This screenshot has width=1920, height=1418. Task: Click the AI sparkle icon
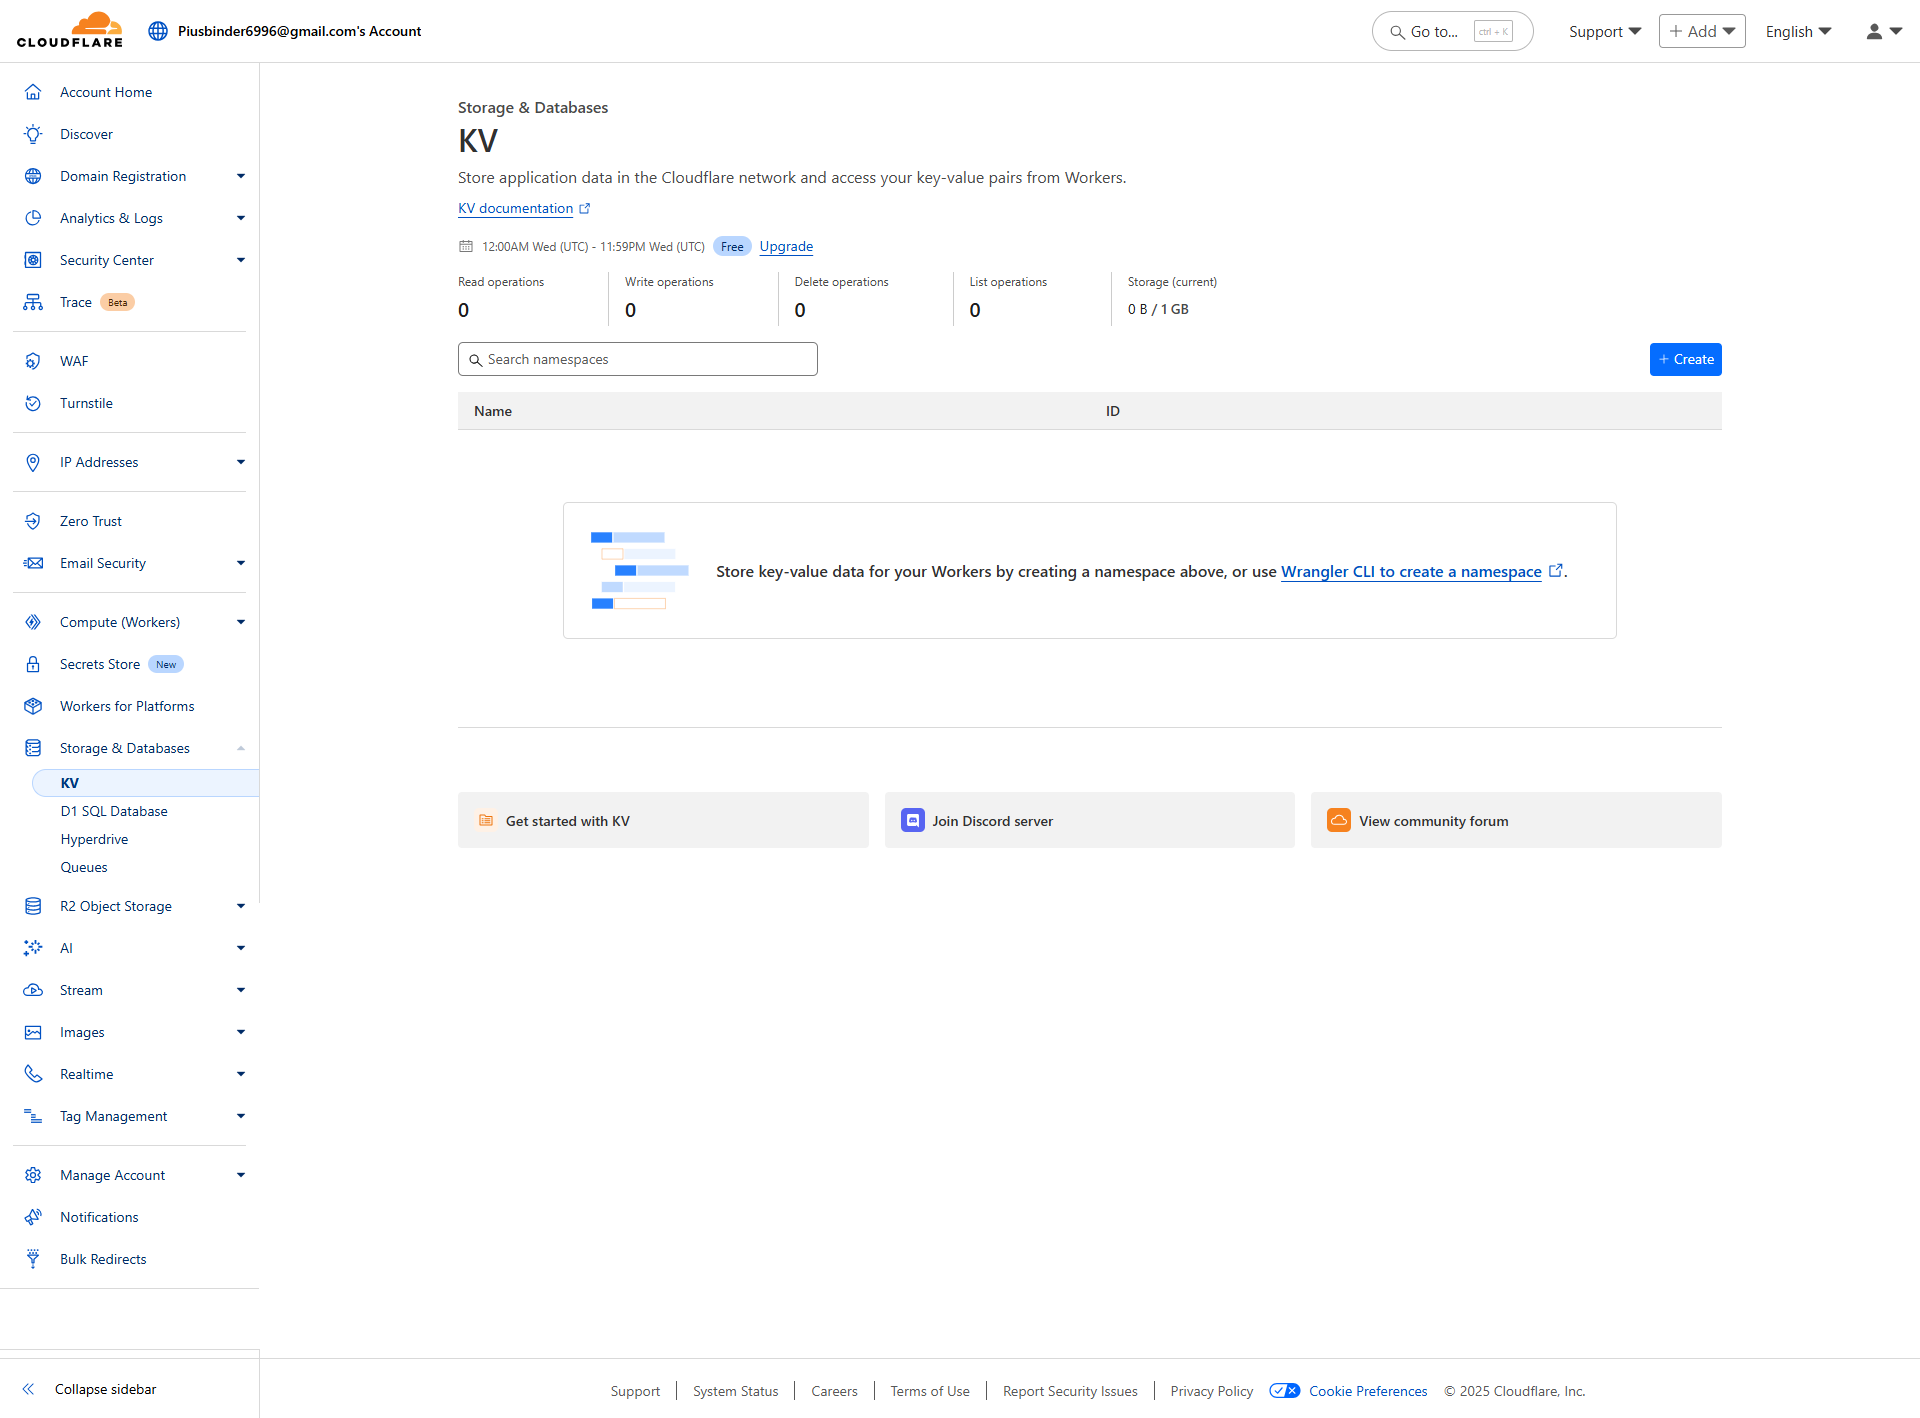coord(33,948)
